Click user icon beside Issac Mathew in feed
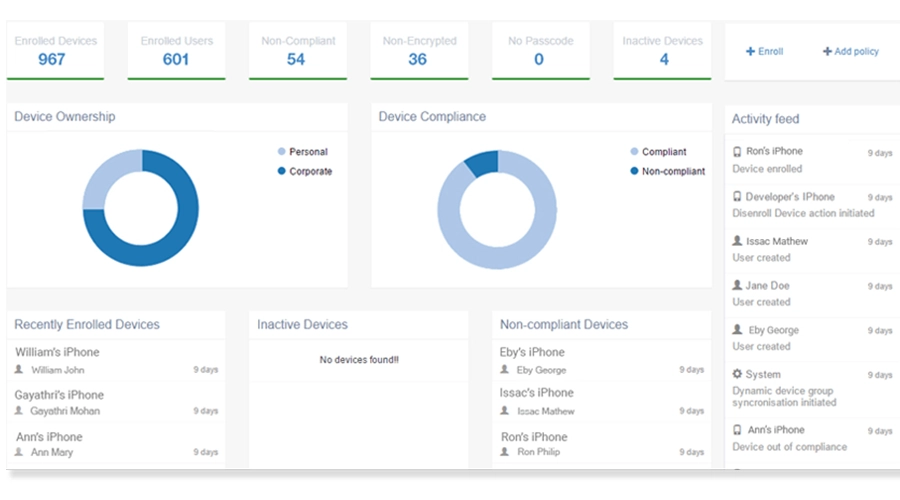Screen dimensions: 900x500 tap(738, 241)
